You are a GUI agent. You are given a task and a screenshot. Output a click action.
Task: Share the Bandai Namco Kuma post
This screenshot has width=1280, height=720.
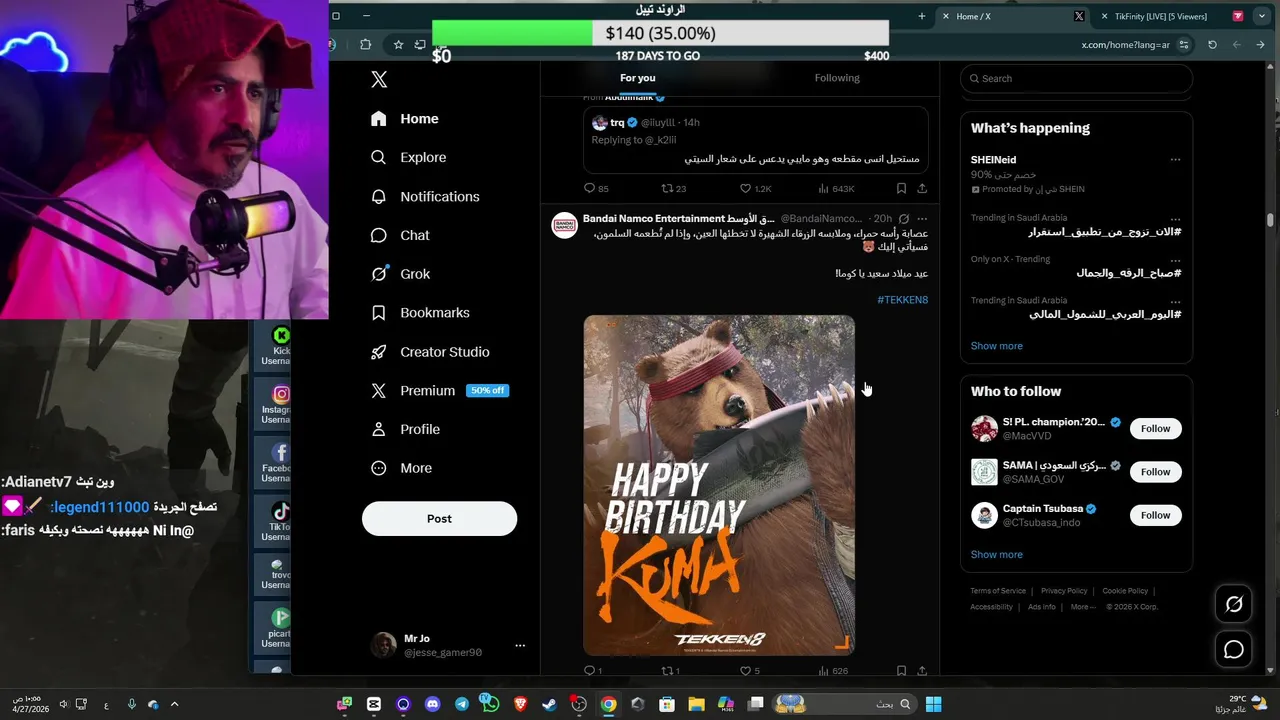pos(922,671)
